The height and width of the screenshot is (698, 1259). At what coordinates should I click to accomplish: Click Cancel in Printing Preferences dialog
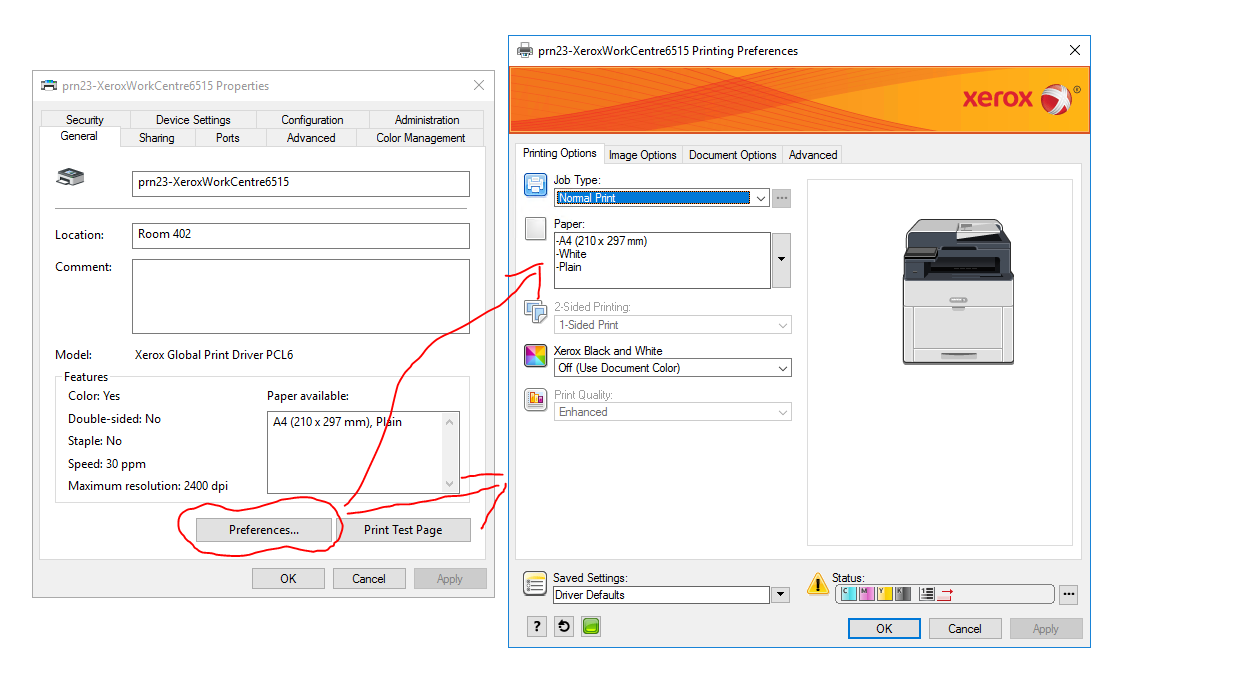coord(965,629)
